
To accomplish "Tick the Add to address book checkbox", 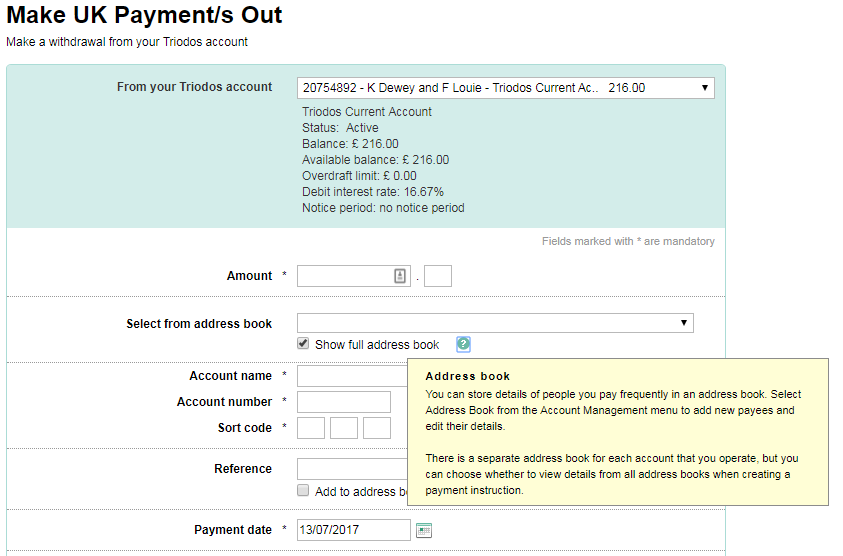I will coord(303,490).
